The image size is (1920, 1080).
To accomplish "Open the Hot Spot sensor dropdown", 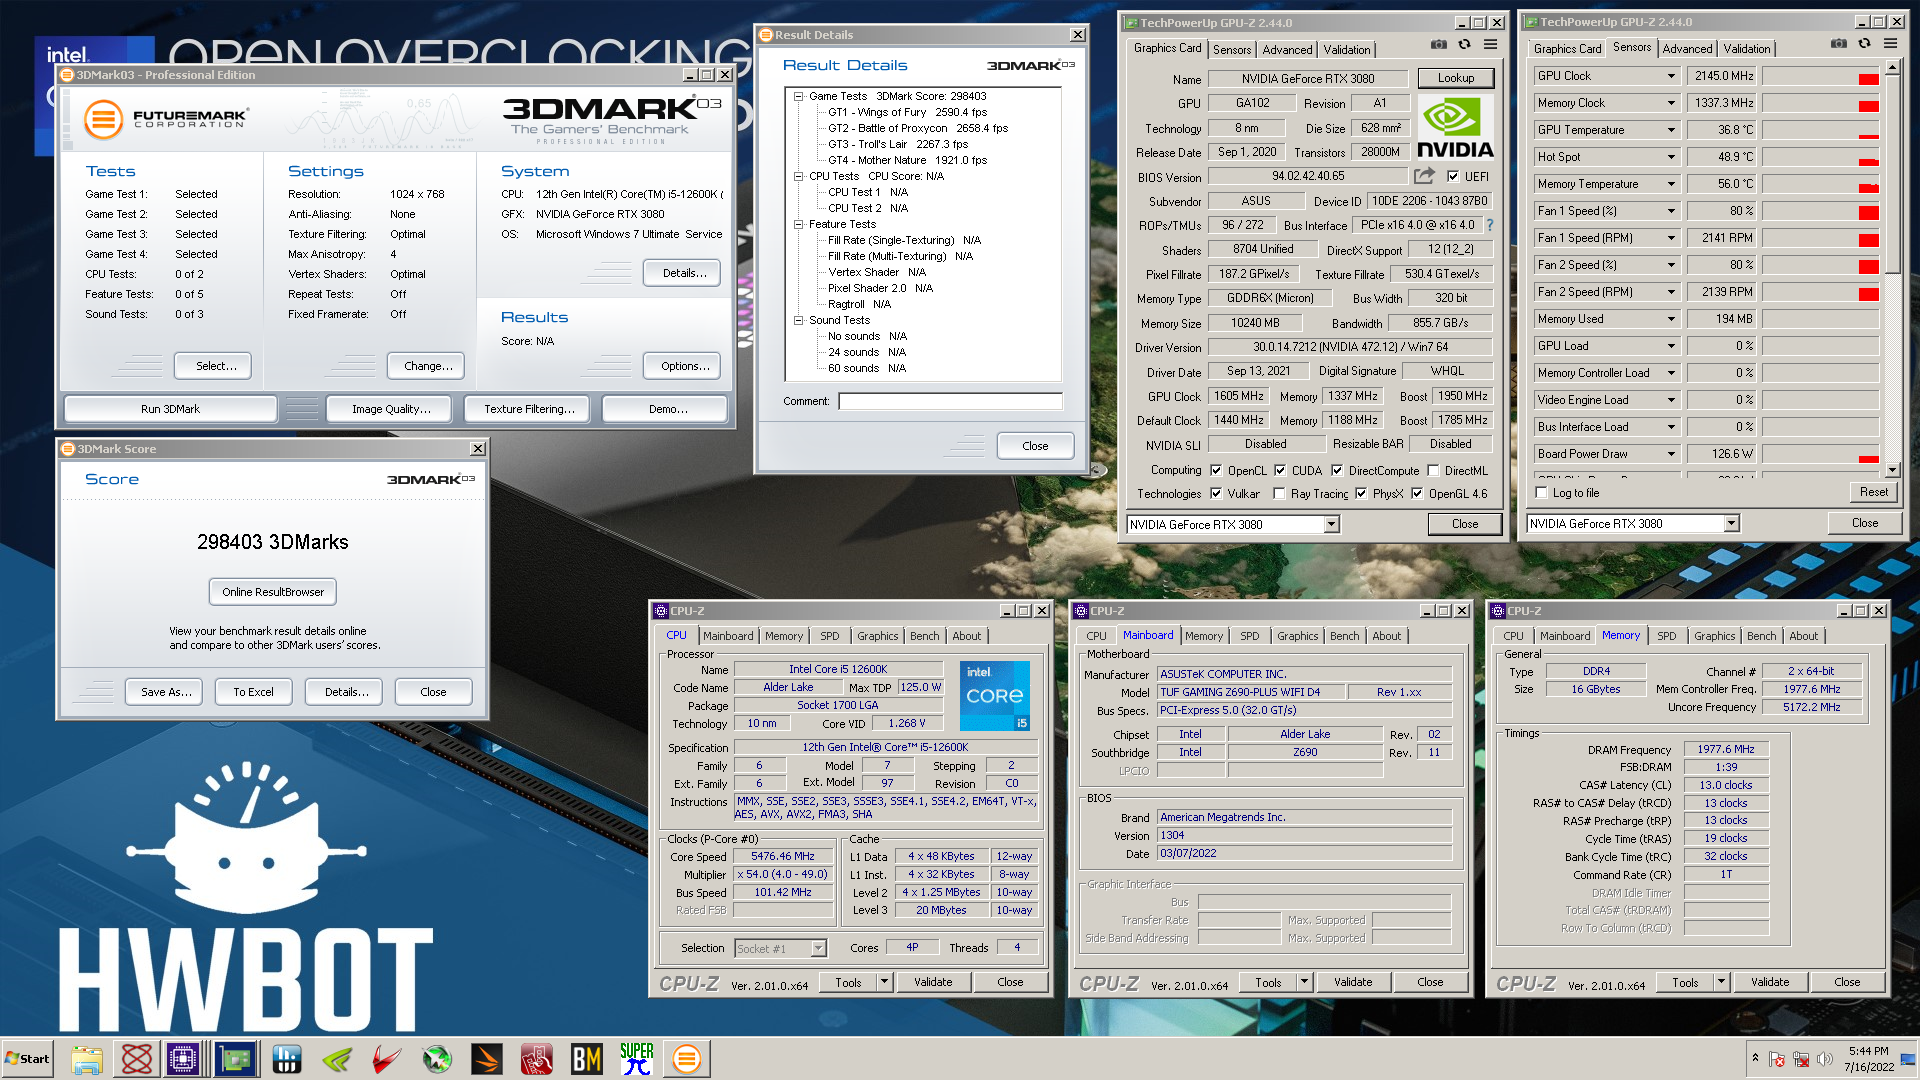I will [1671, 157].
